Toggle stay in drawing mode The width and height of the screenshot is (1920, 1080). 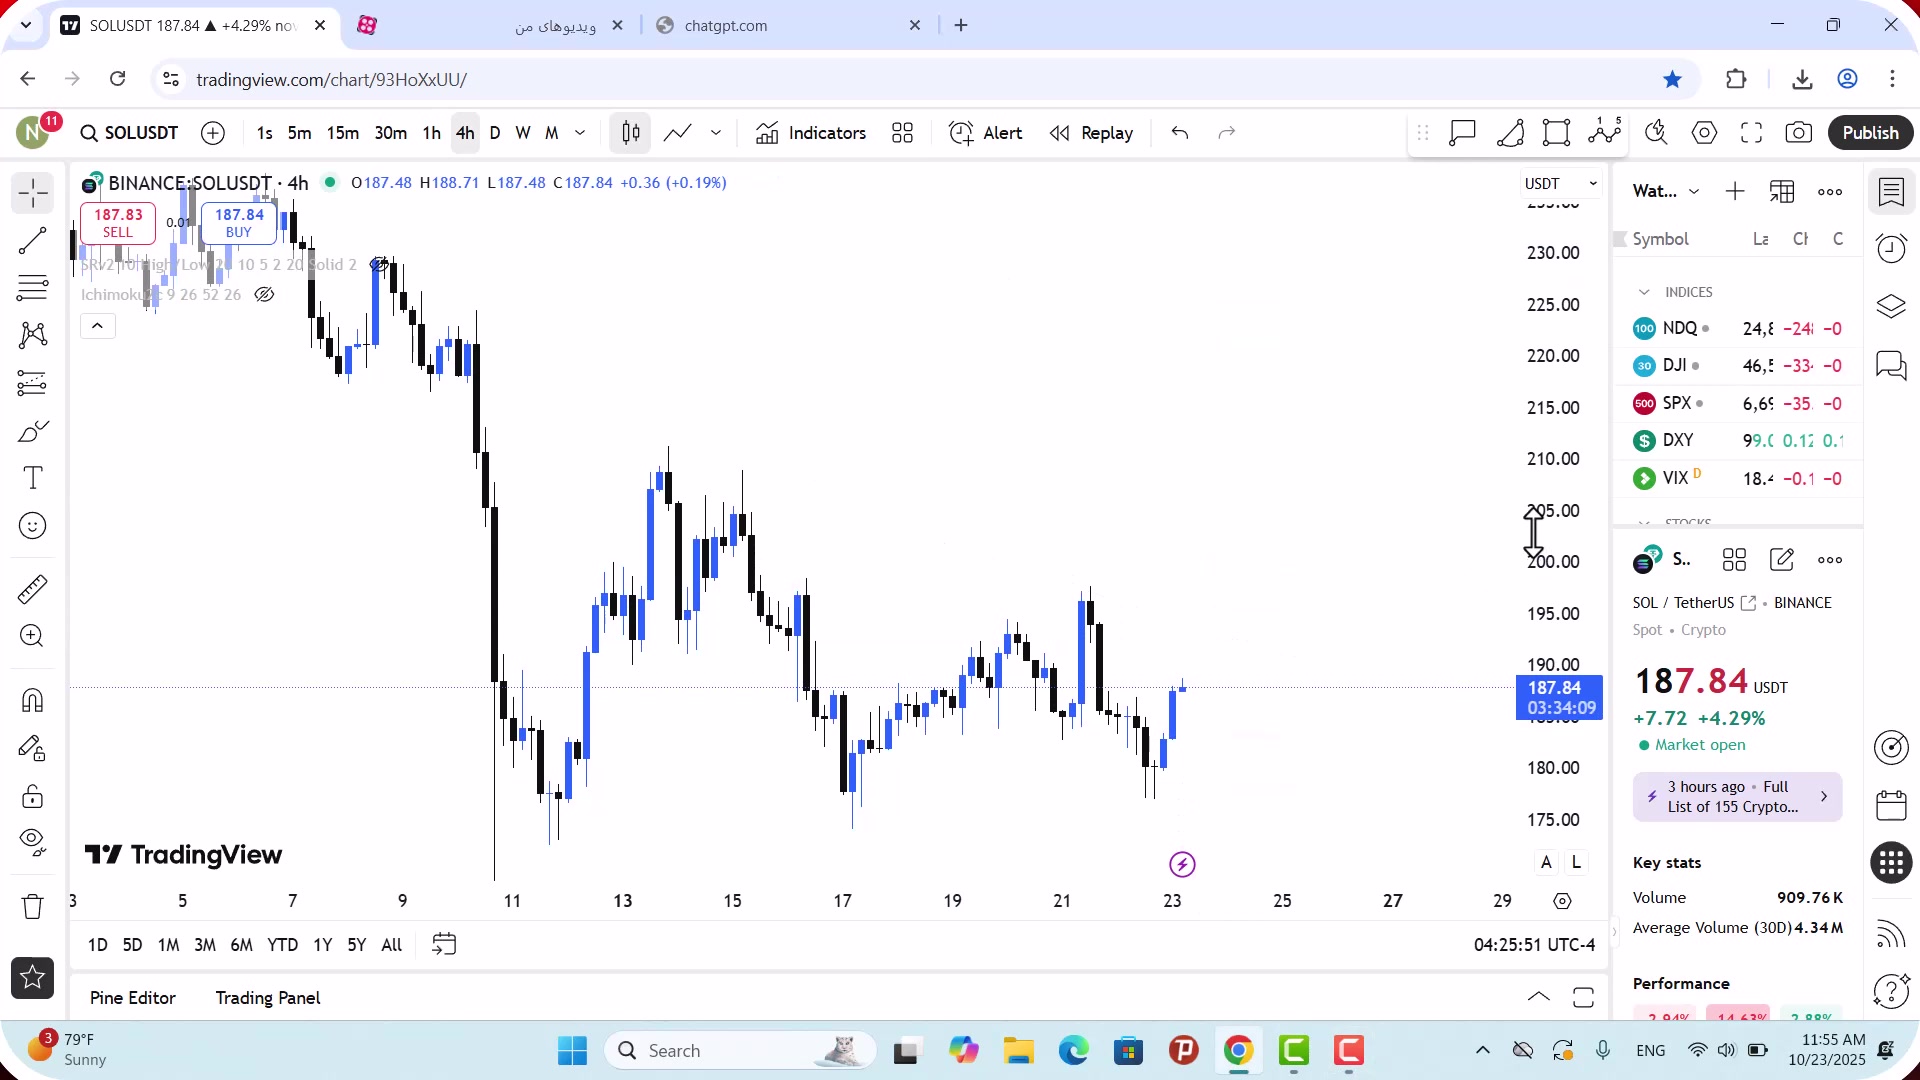(33, 749)
